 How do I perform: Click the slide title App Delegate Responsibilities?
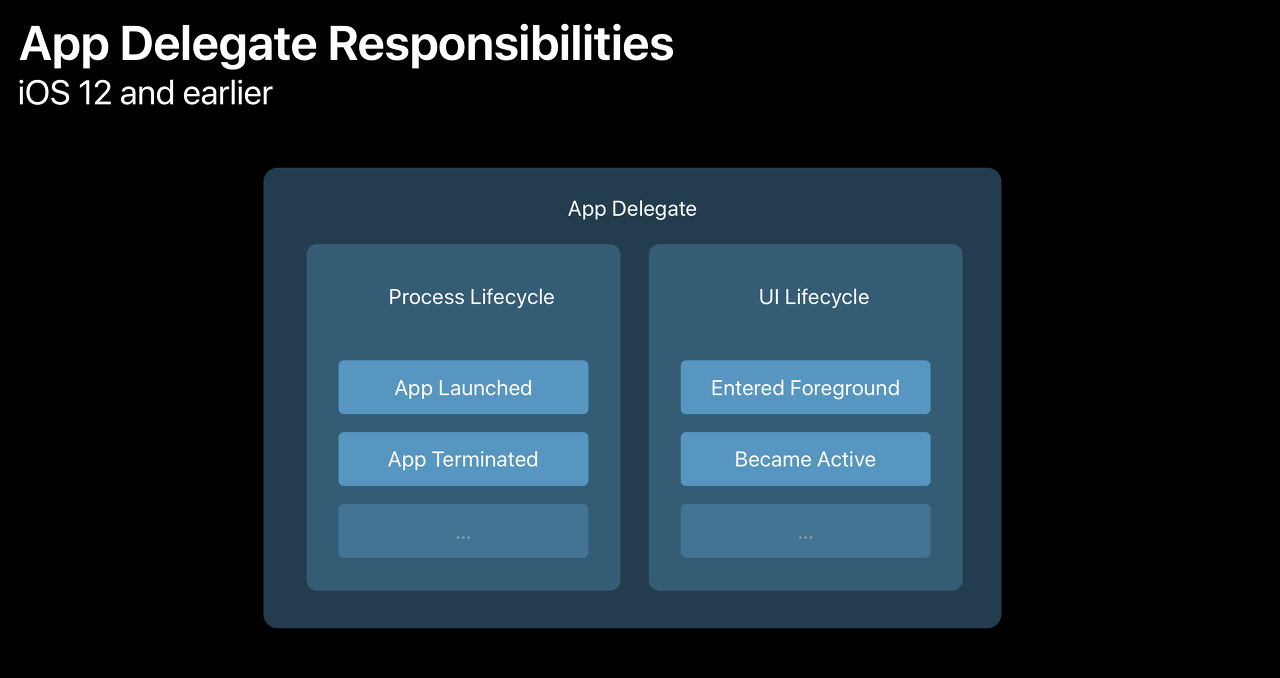pos(345,43)
